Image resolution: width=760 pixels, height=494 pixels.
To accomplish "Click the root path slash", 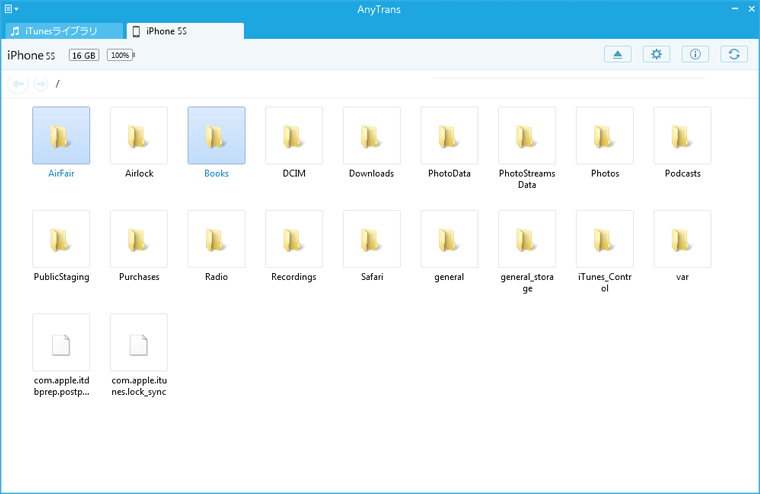I will tap(57, 84).
